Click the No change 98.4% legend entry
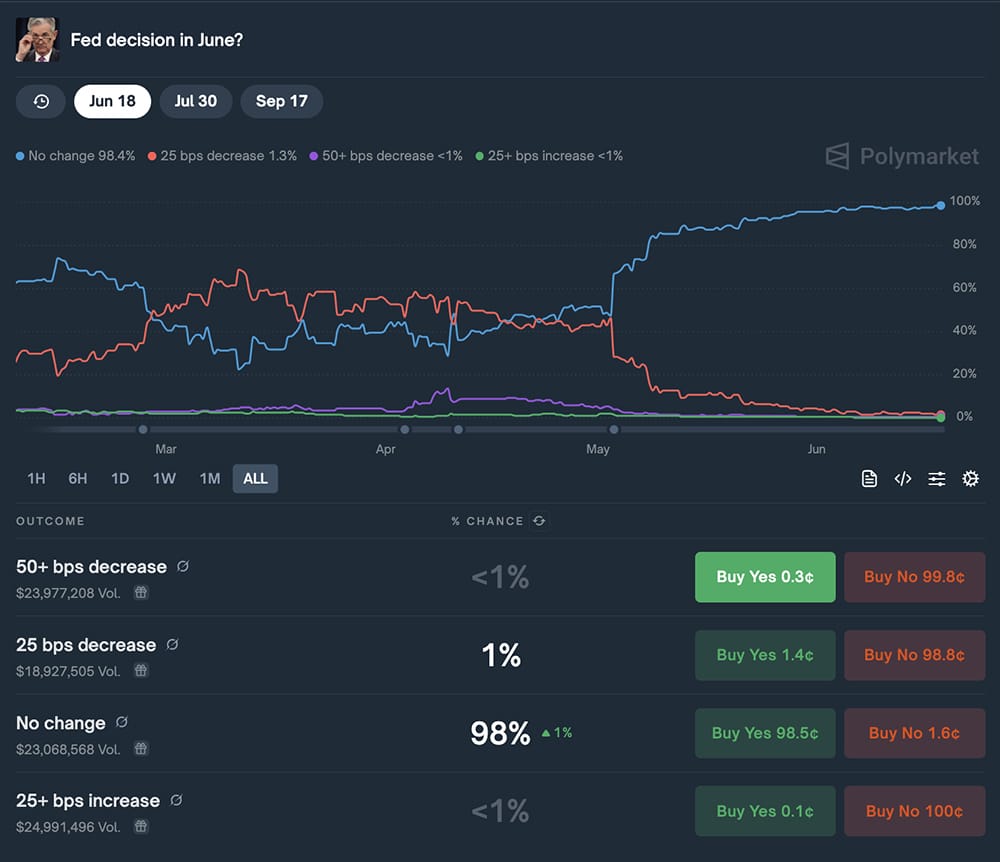The height and width of the screenshot is (862, 1000). coord(76,156)
